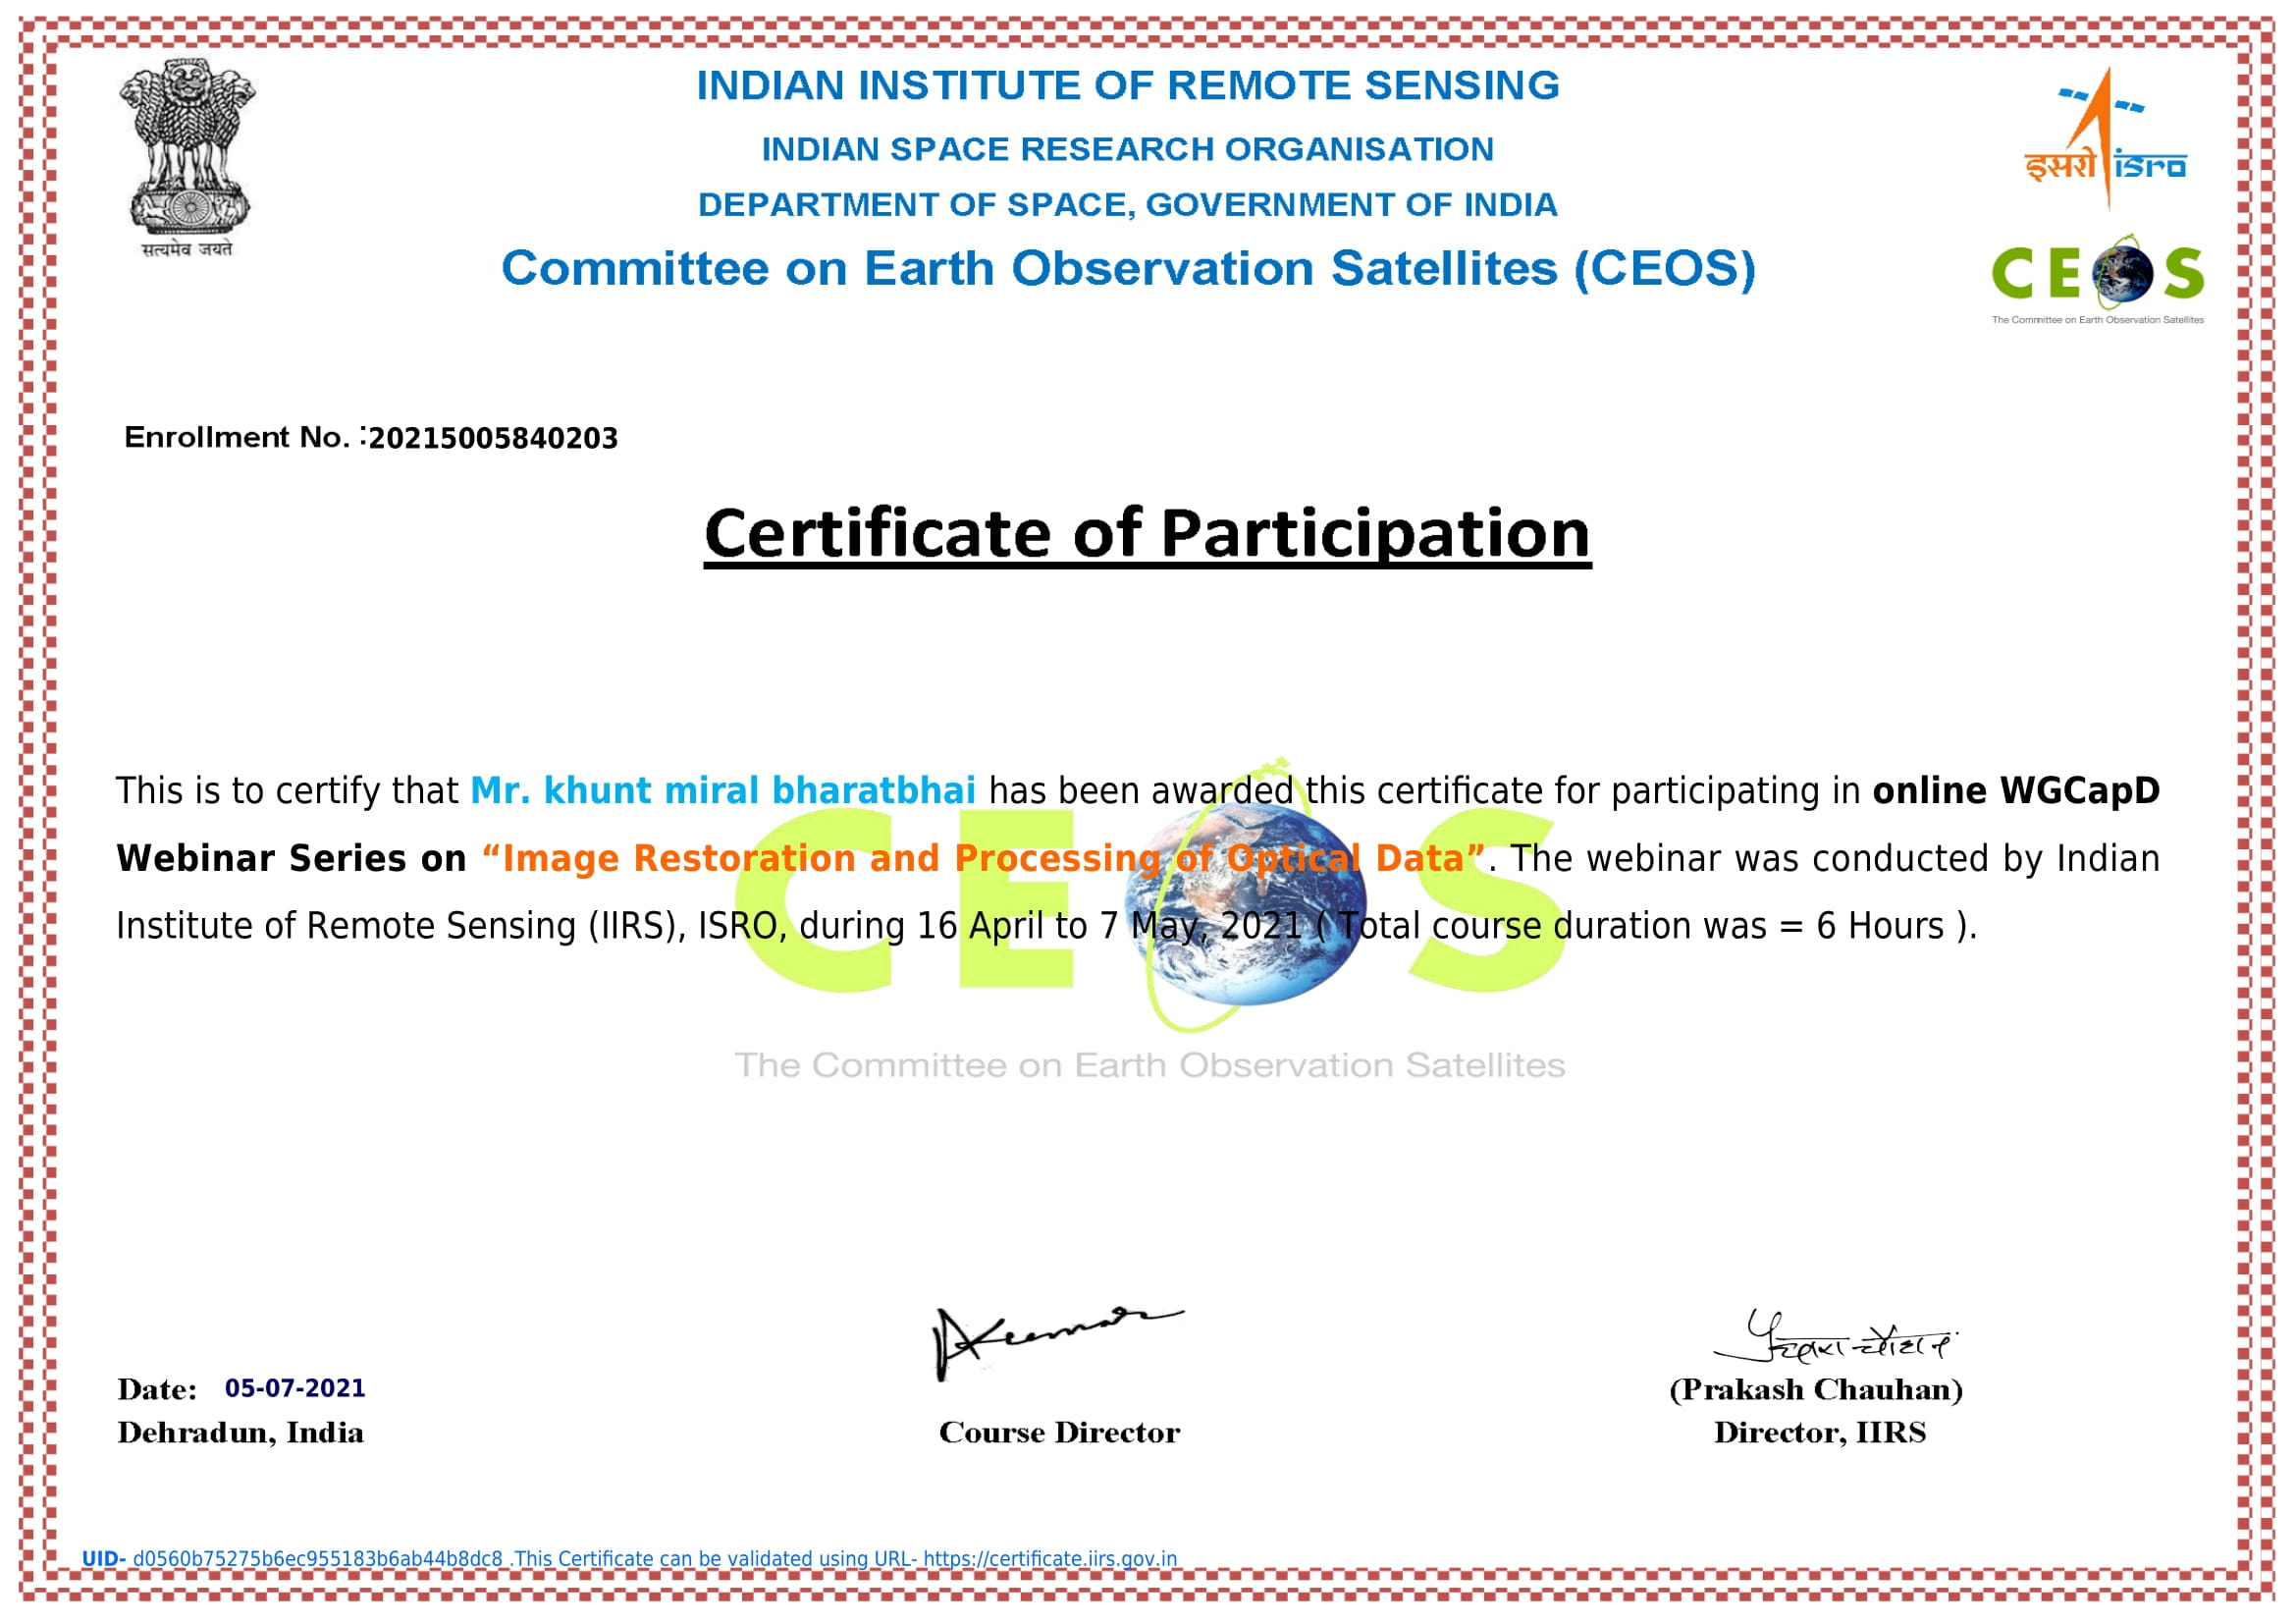Click 'Dehradun, India' text

tap(241, 1434)
